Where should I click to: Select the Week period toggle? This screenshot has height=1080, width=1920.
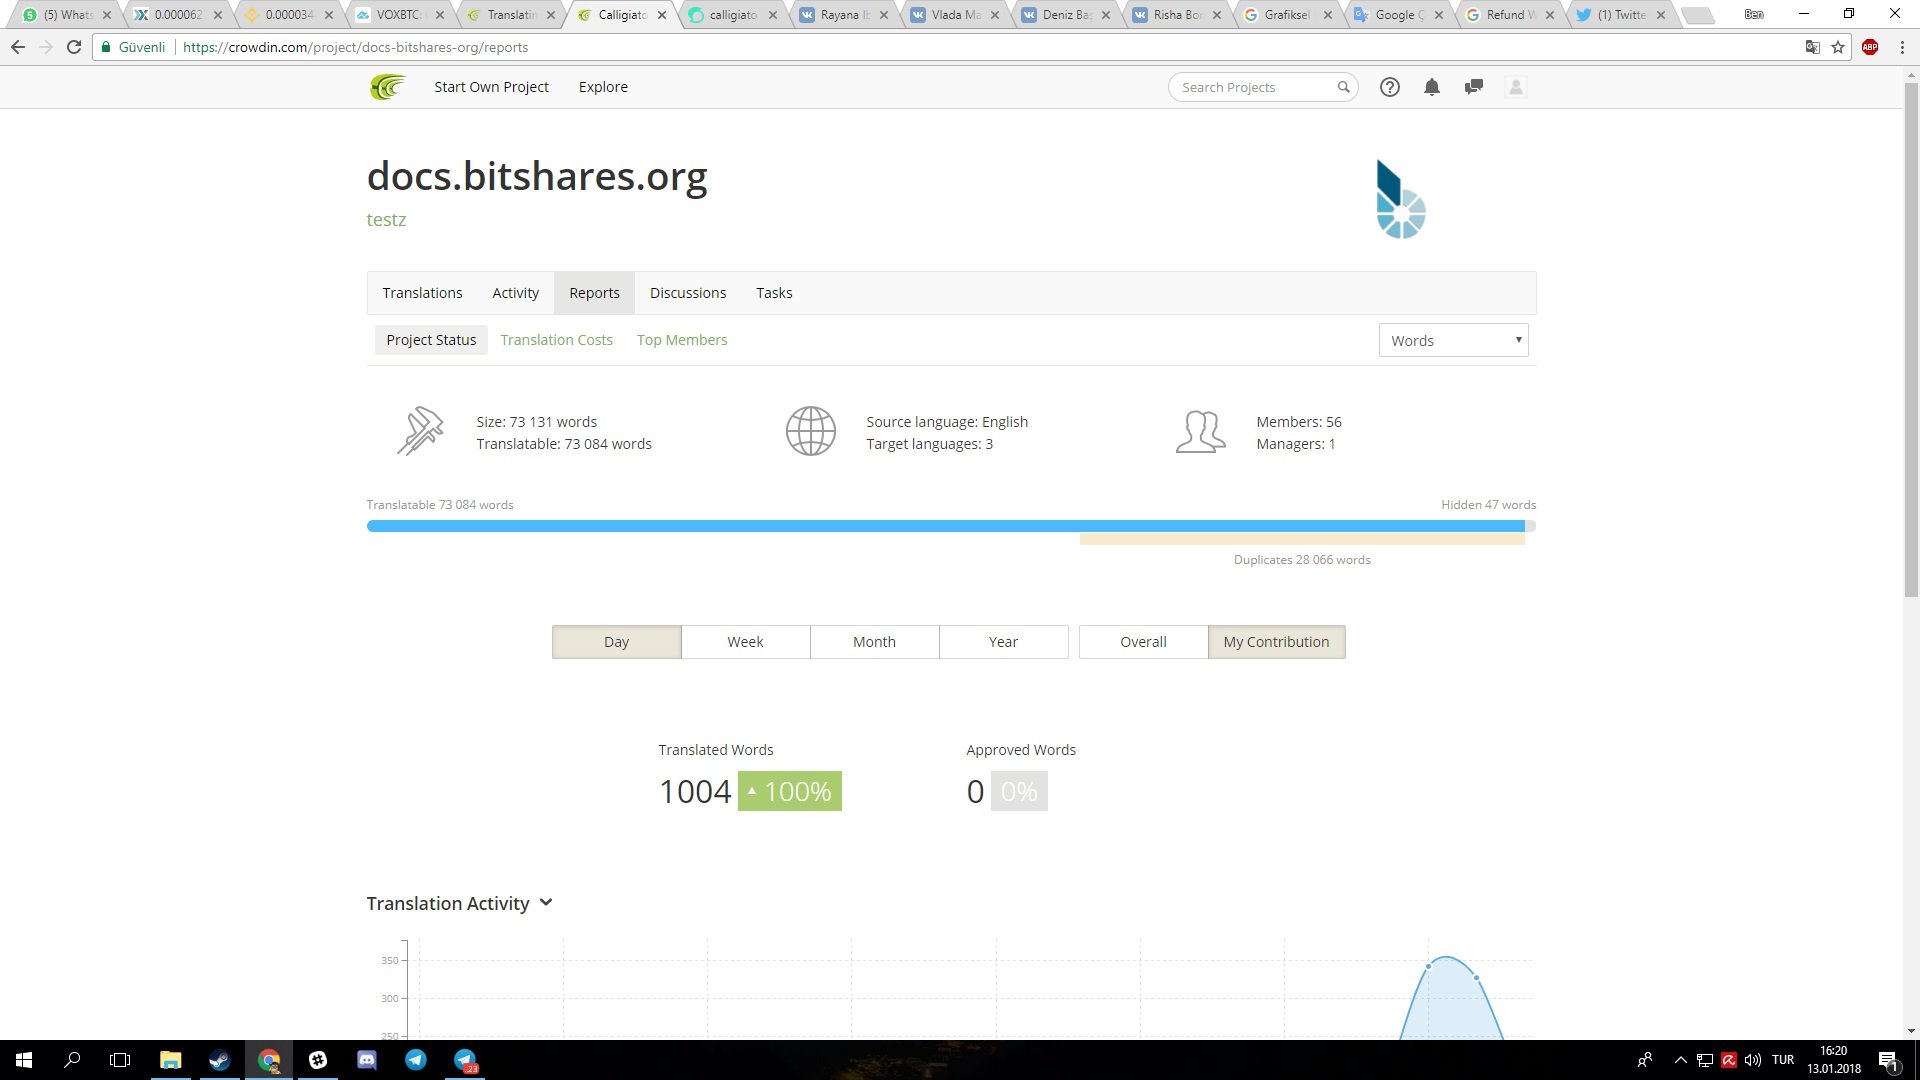click(x=745, y=642)
